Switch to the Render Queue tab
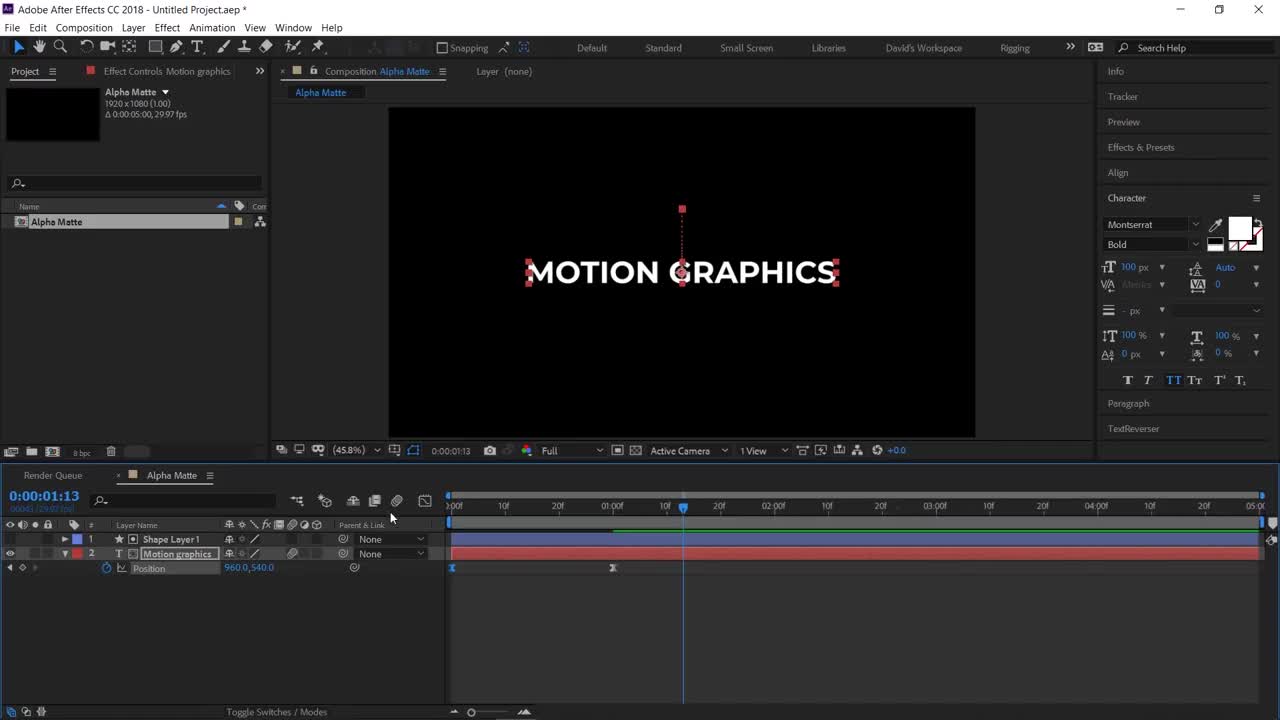This screenshot has width=1280, height=720. click(53, 475)
